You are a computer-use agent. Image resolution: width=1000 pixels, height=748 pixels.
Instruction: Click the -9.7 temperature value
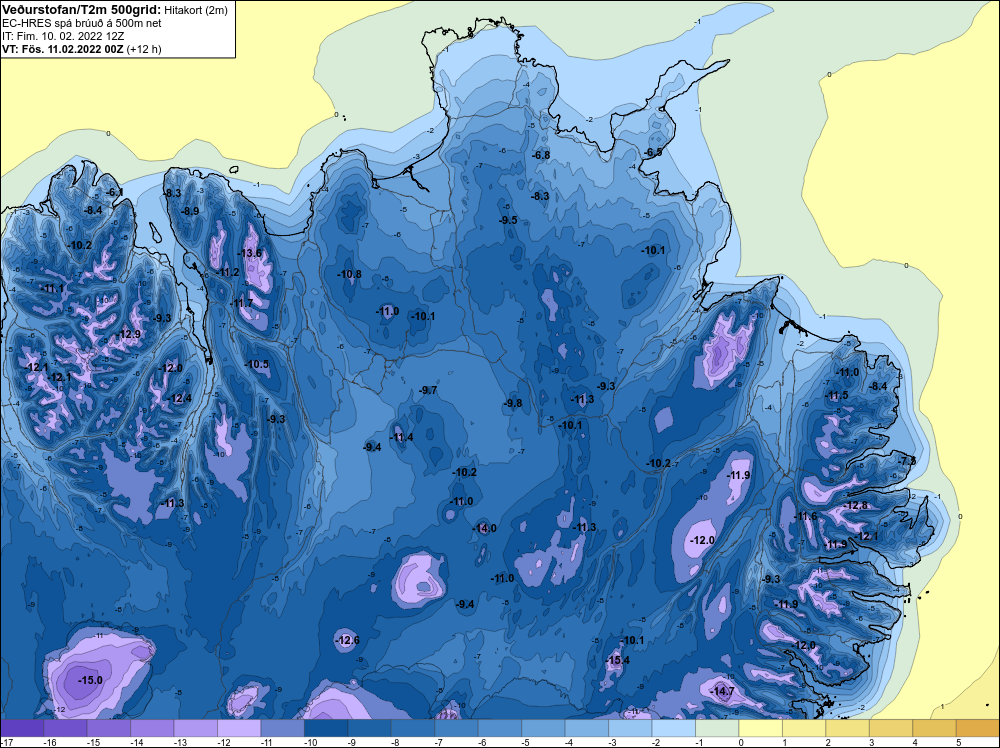(428, 390)
